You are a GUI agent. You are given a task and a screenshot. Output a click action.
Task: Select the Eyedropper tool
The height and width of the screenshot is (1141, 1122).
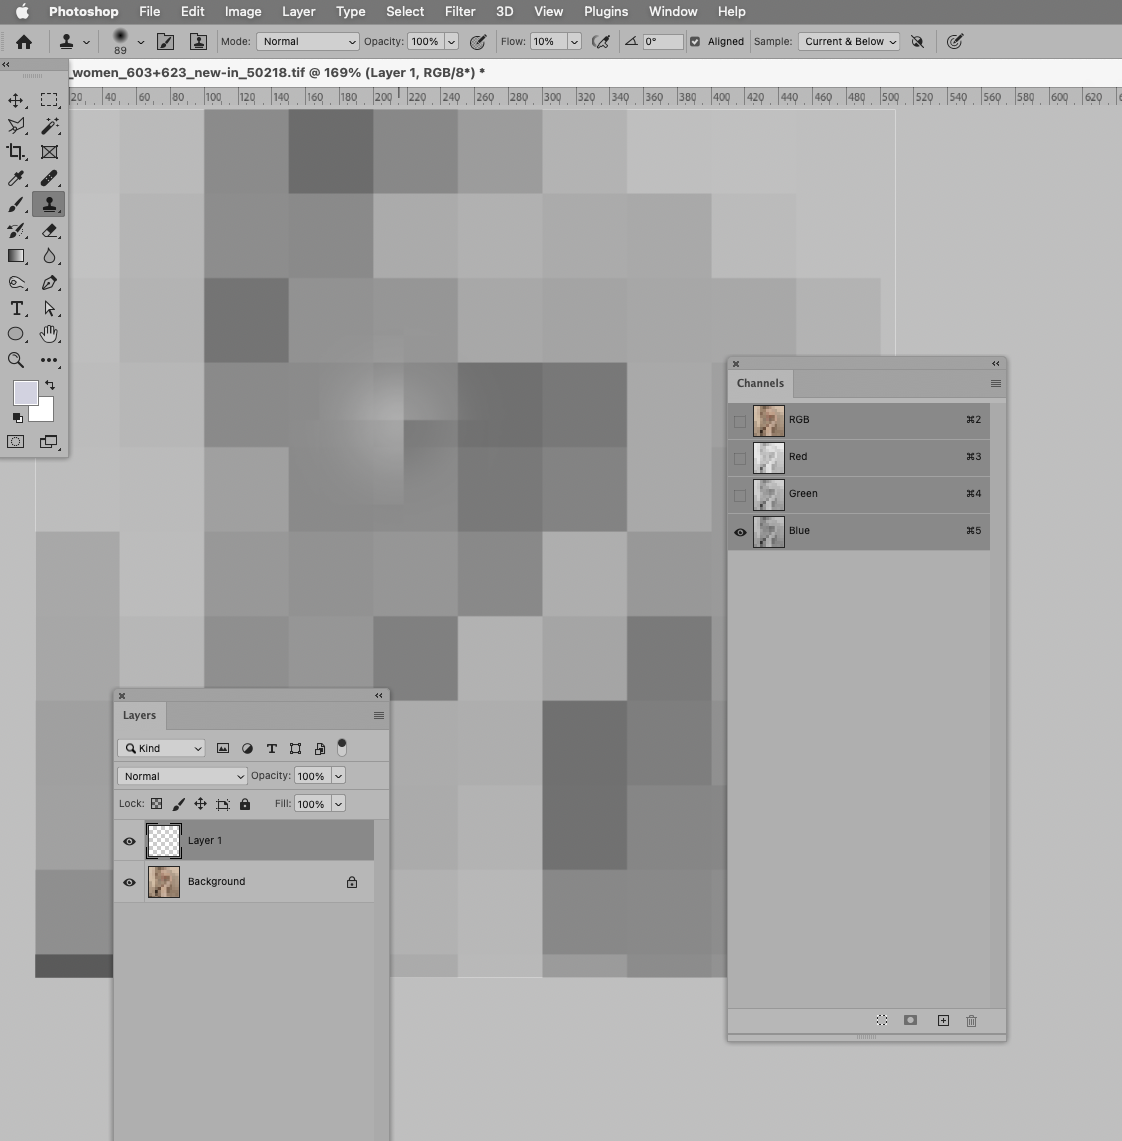(16, 178)
